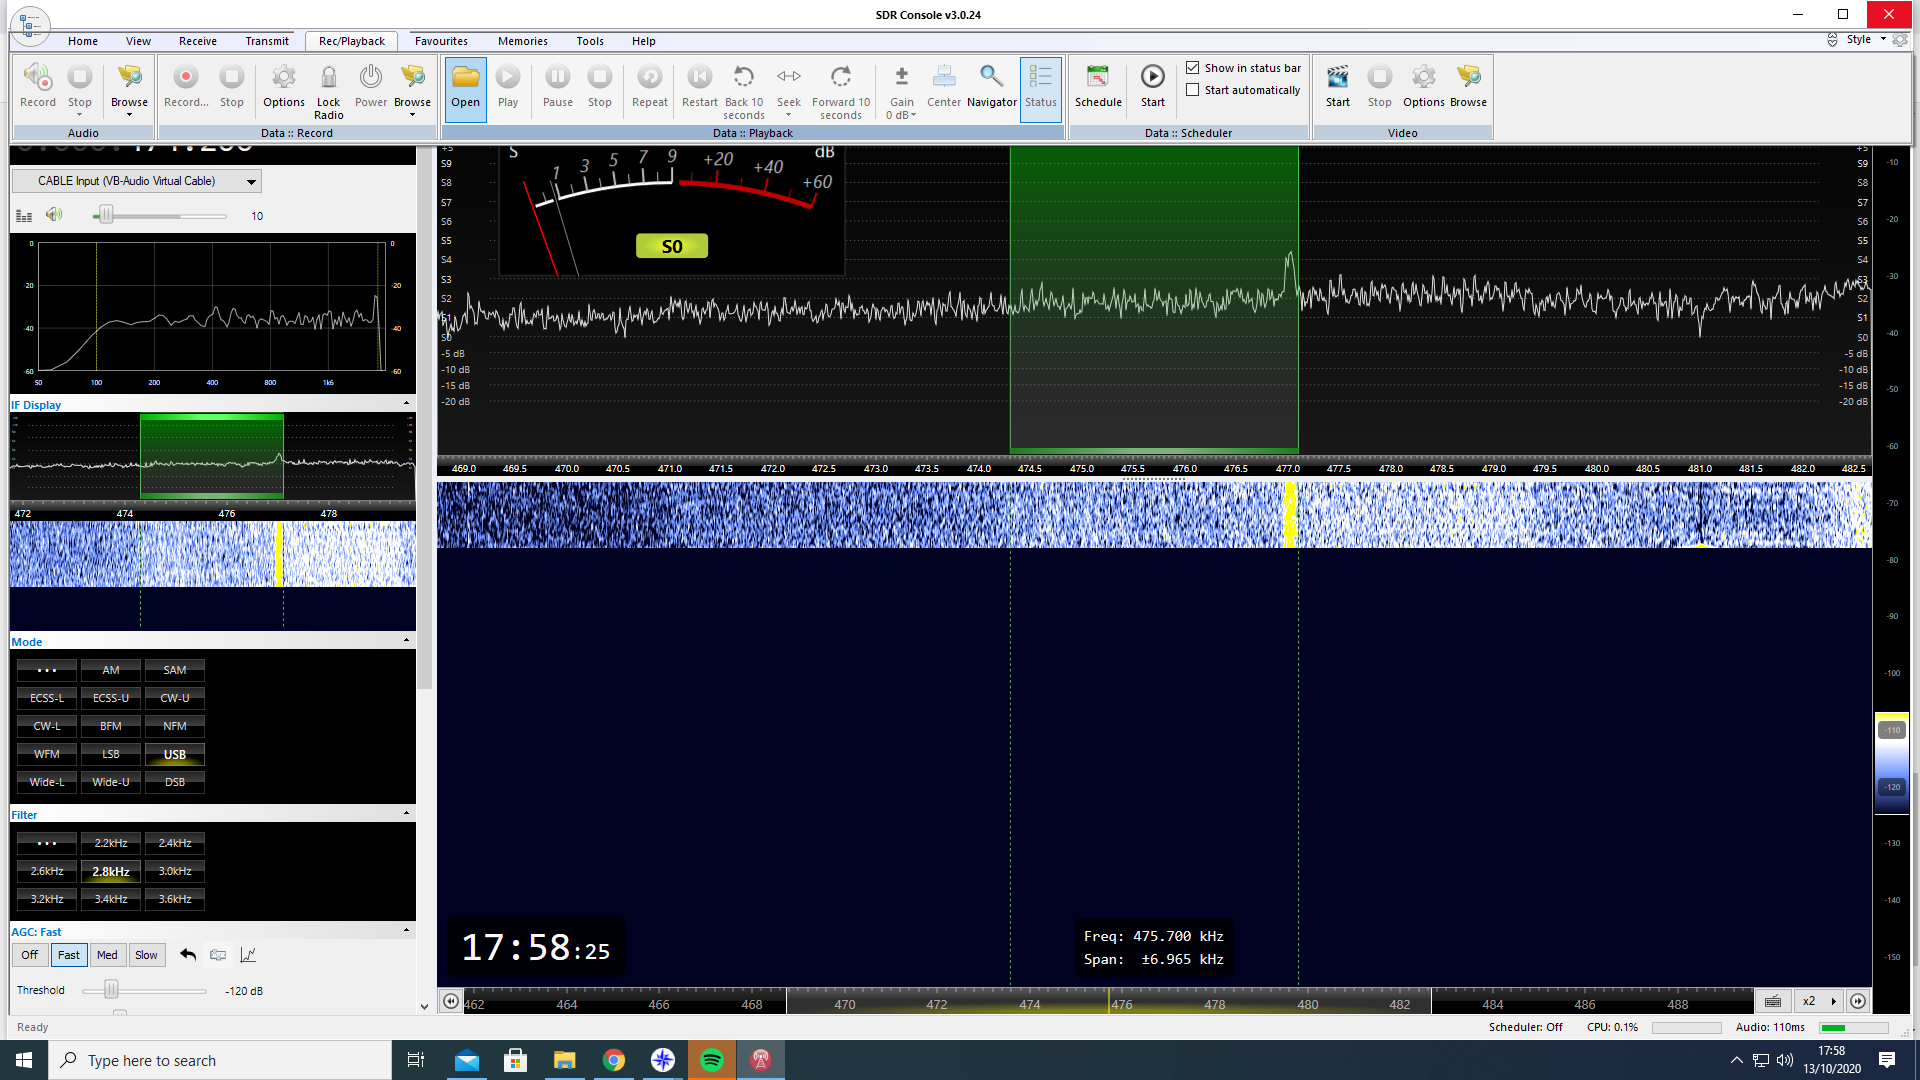Select the LSB mode button
This screenshot has width=1920, height=1080.
coord(111,755)
